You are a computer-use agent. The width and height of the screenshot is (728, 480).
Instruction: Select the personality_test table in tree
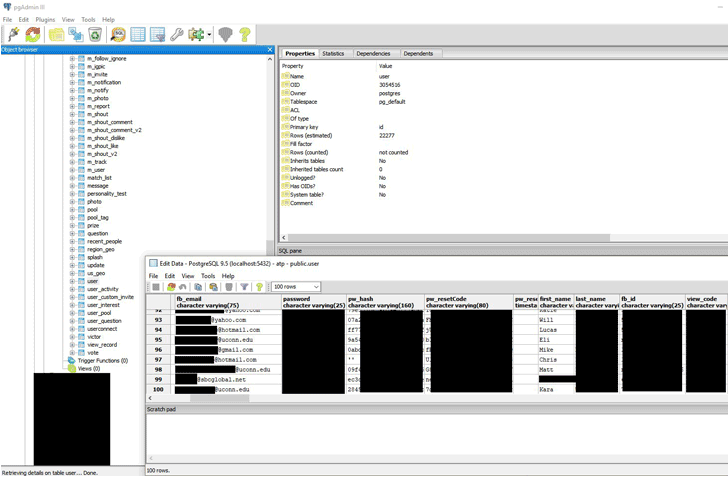coord(107,194)
